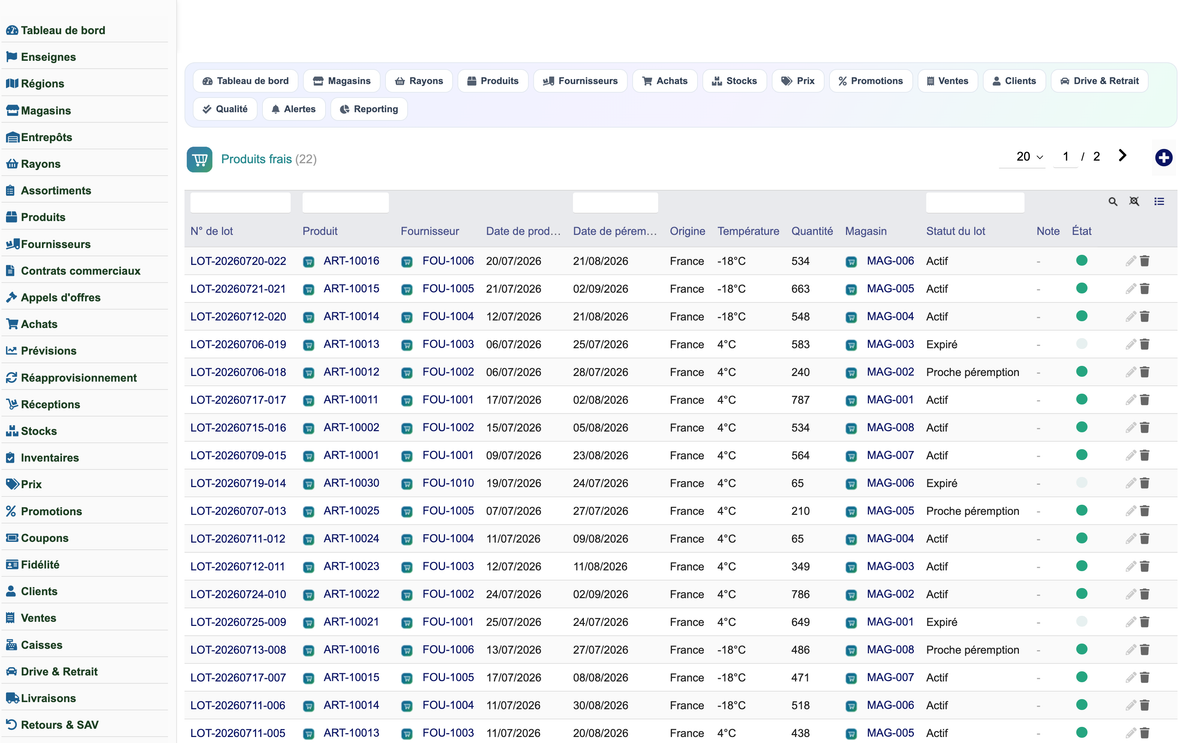Open Caisses in the sidebar
This screenshot has width=1200, height=743.
coord(41,645)
